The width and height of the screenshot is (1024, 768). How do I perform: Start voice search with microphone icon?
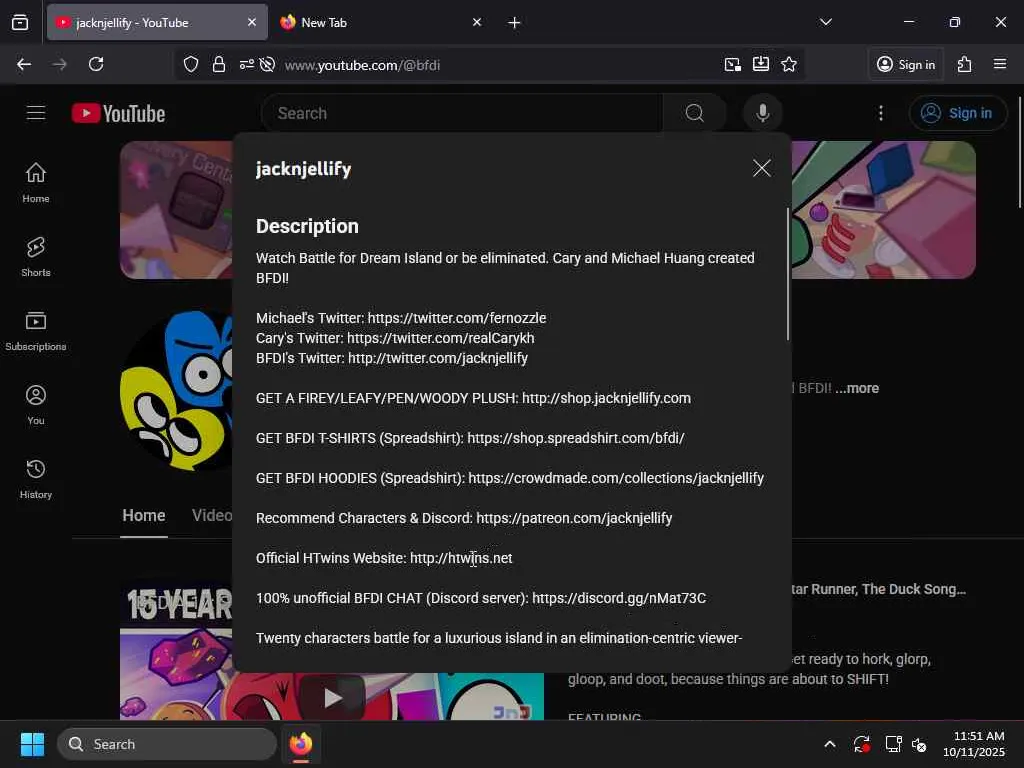[762, 113]
